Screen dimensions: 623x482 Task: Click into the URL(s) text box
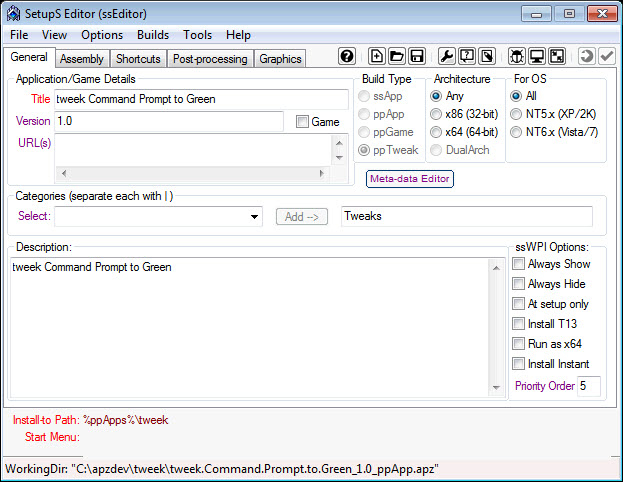(193, 150)
